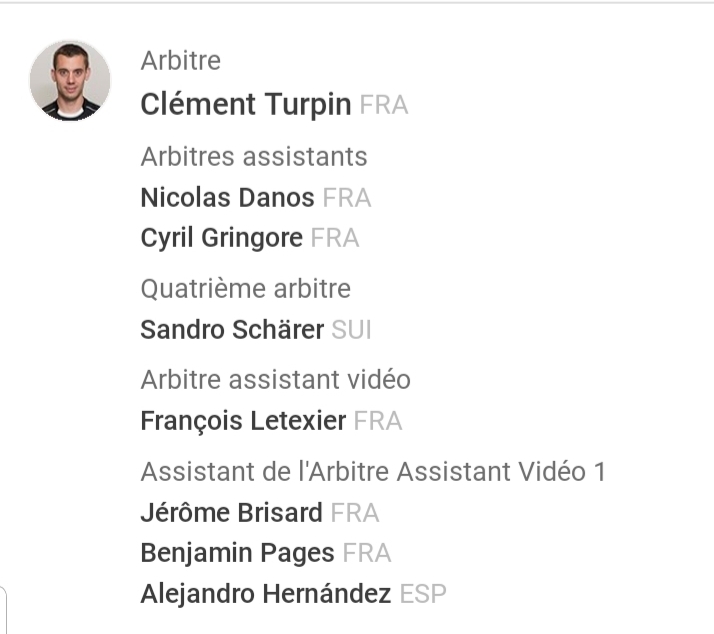Click FRA beside Clément Turpin
The height and width of the screenshot is (634, 714).
(x=384, y=105)
